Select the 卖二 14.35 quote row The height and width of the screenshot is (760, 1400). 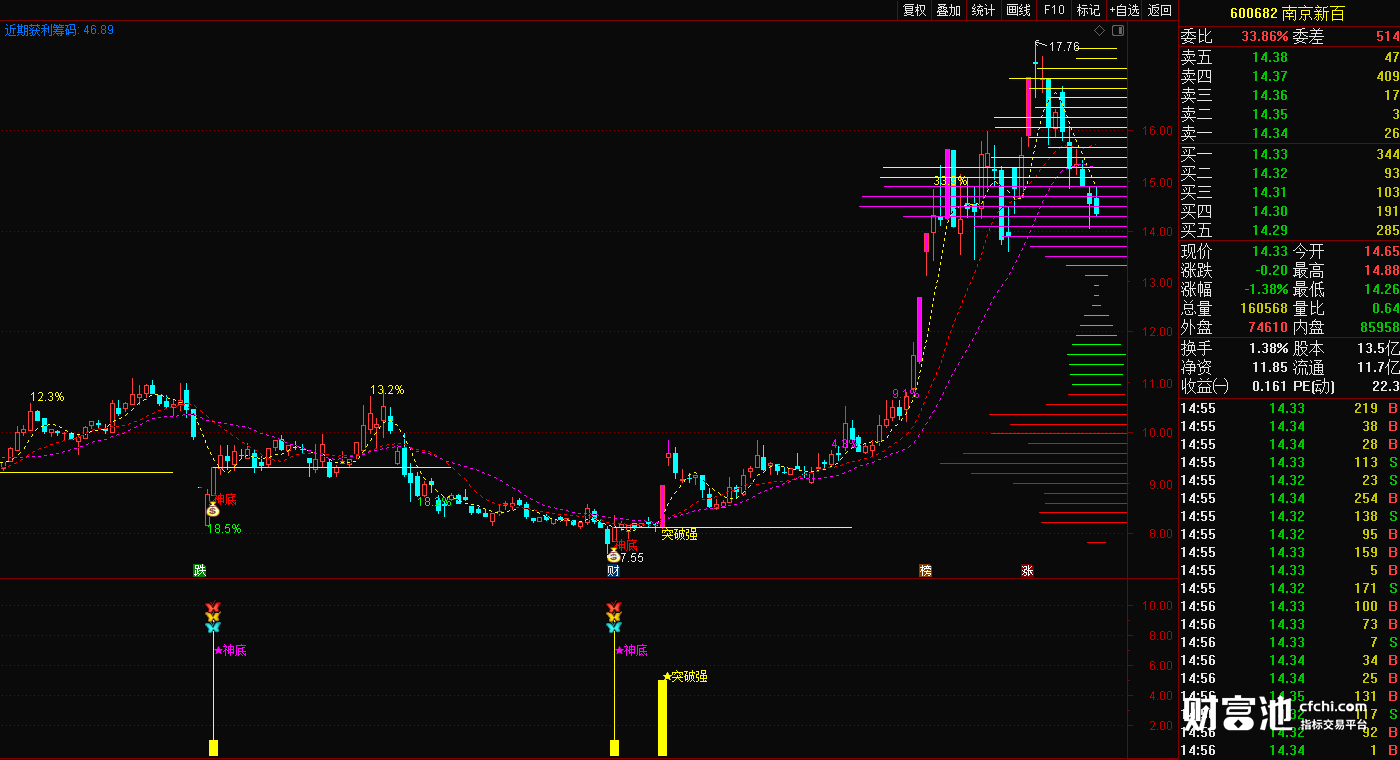pos(1290,114)
